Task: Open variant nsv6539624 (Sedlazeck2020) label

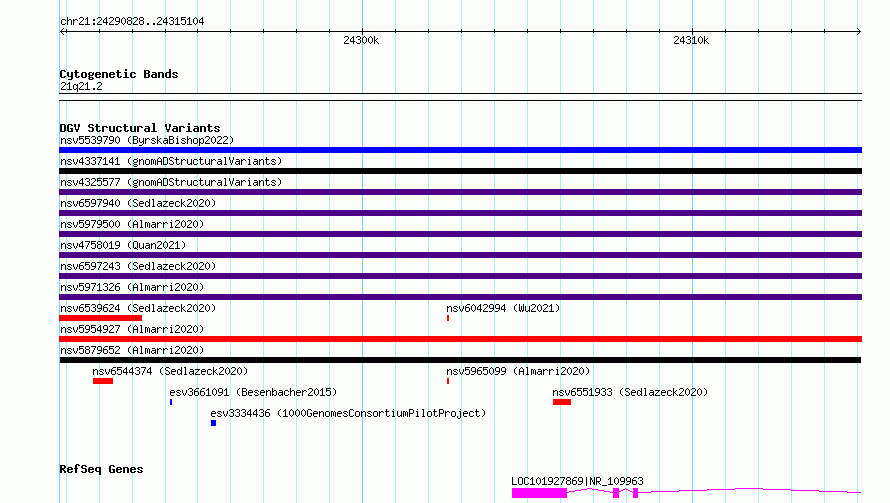Action: click(138, 308)
